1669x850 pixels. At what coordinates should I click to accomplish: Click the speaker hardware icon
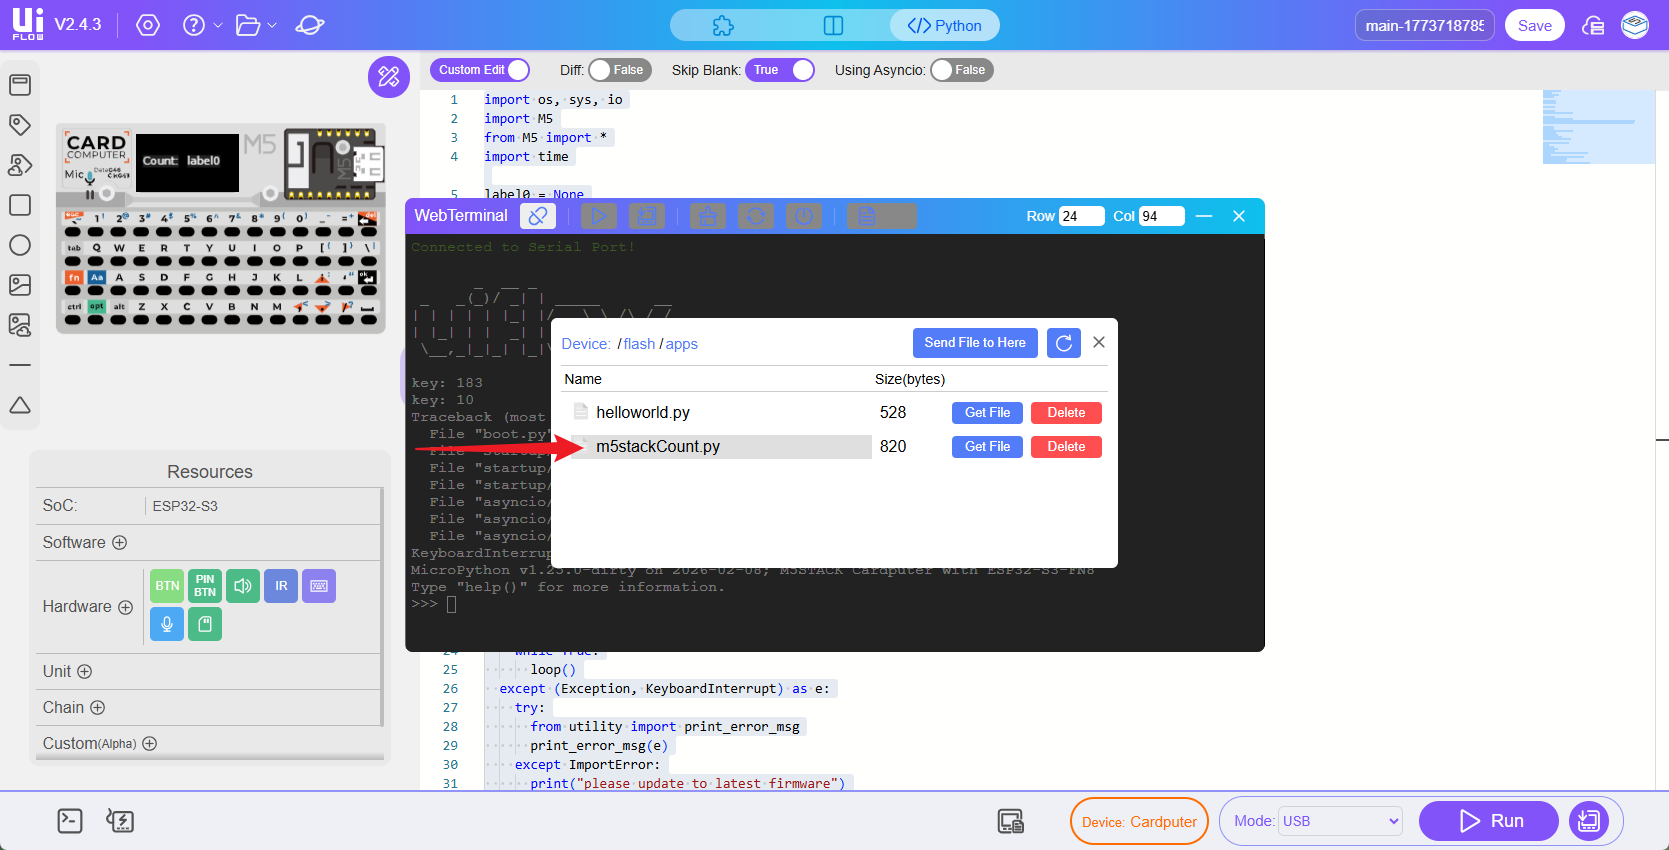pyautogui.click(x=243, y=586)
